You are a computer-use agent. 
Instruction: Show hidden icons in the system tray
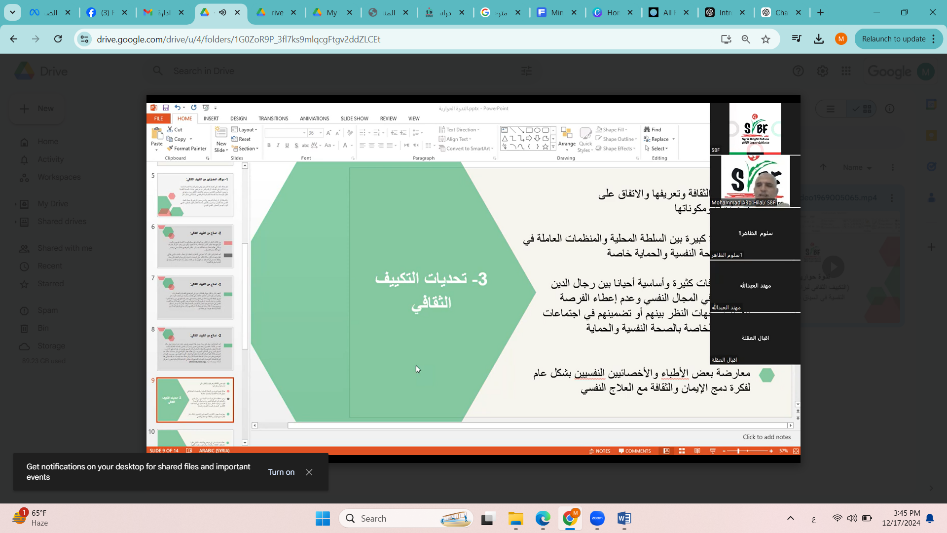[x=790, y=518]
